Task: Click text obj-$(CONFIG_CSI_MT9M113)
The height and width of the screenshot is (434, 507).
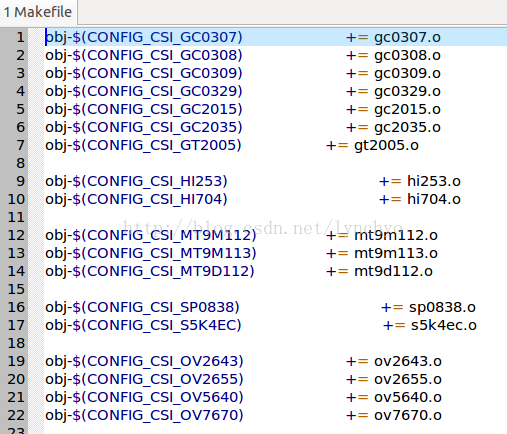Action: click(151, 253)
